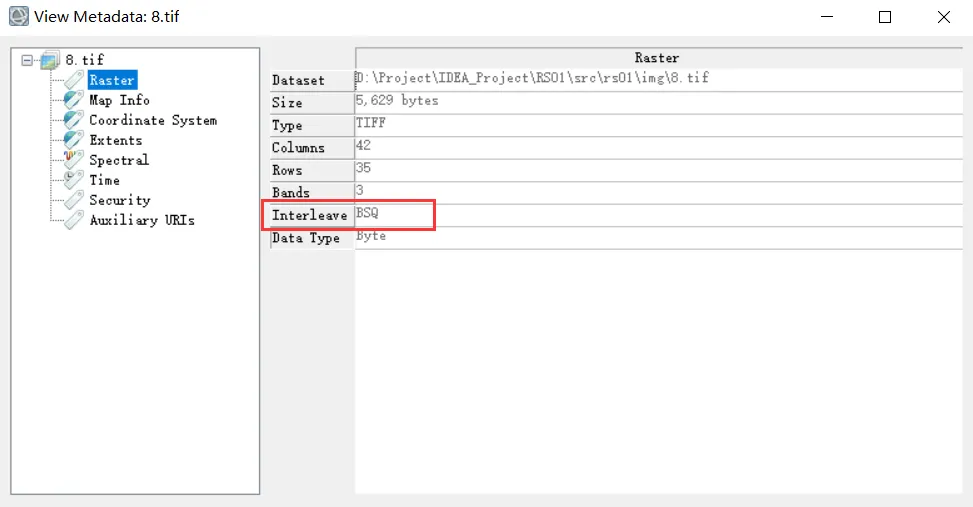This screenshot has width=973, height=507.
Task: Open the Coordinate System metadata section
Action: click(x=152, y=120)
